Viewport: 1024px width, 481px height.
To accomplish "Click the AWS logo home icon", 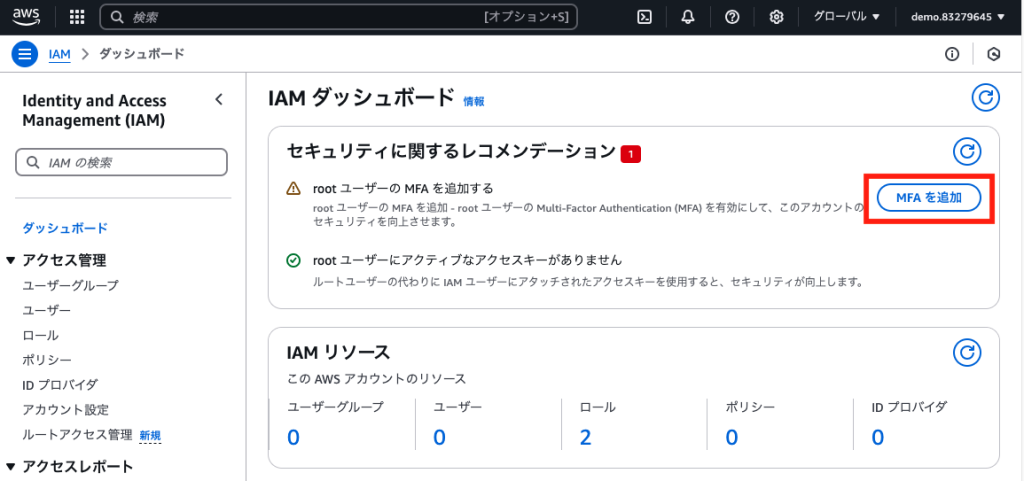I will tap(25, 16).
